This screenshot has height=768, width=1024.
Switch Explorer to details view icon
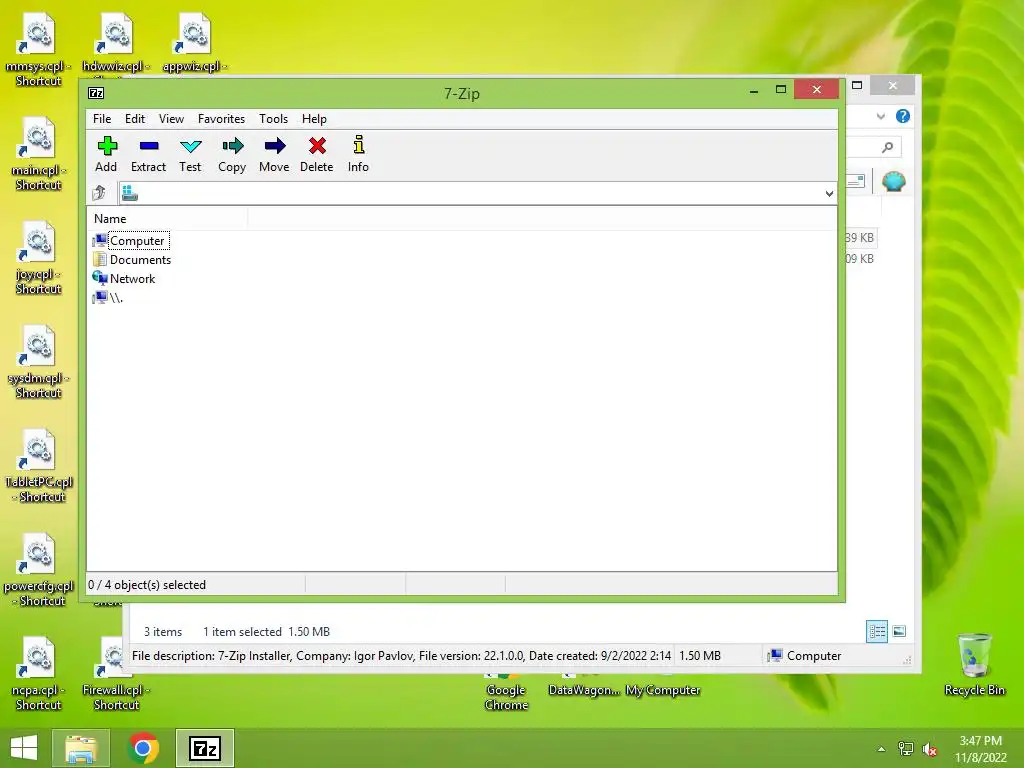[877, 631]
